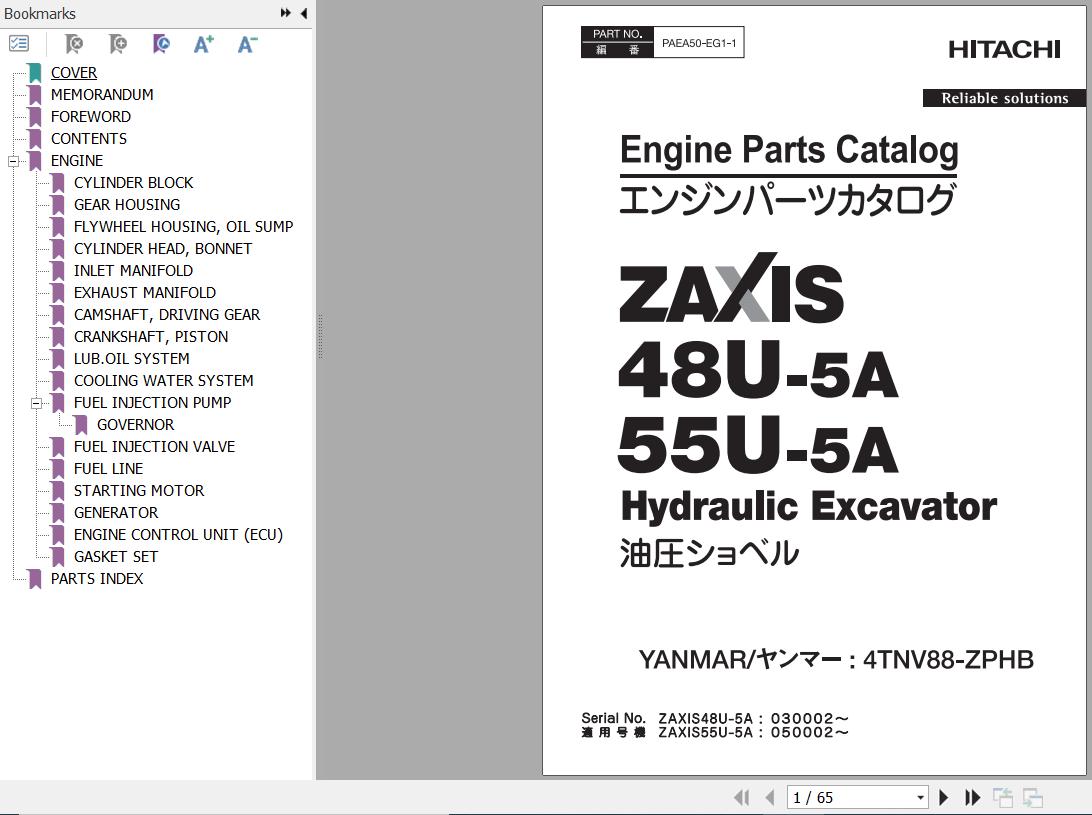Image resolution: width=1092 pixels, height=815 pixels.
Task: Click the COVER bookmark ribbon icon
Action: [x=36, y=72]
